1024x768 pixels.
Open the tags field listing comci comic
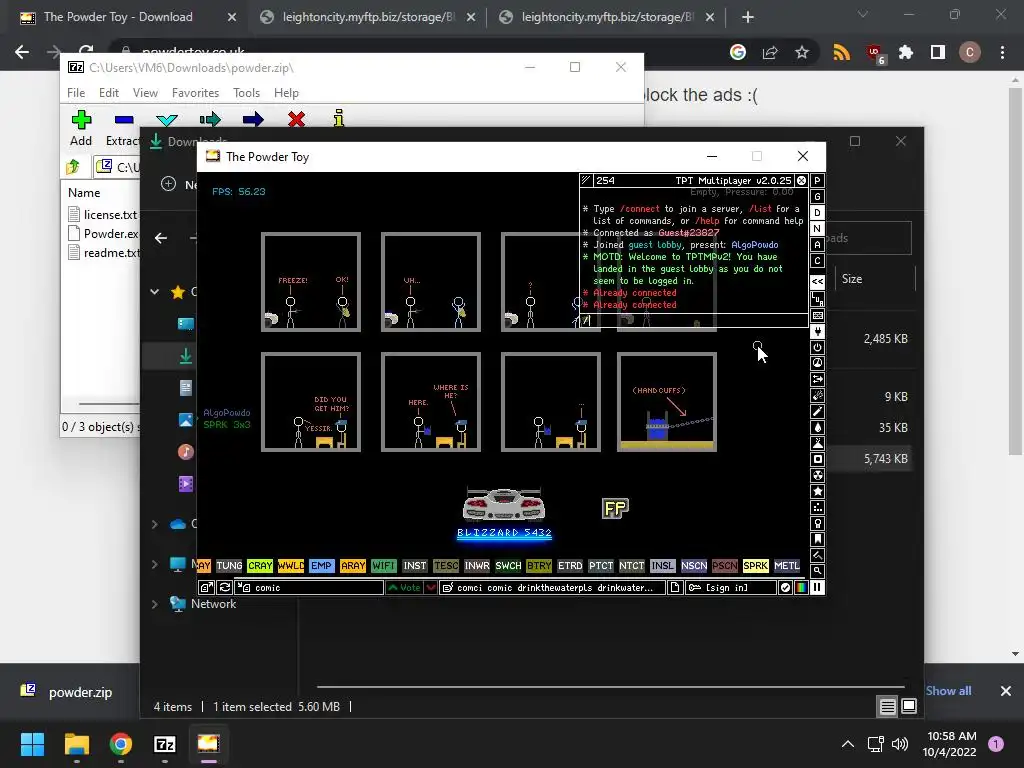[552, 588]
